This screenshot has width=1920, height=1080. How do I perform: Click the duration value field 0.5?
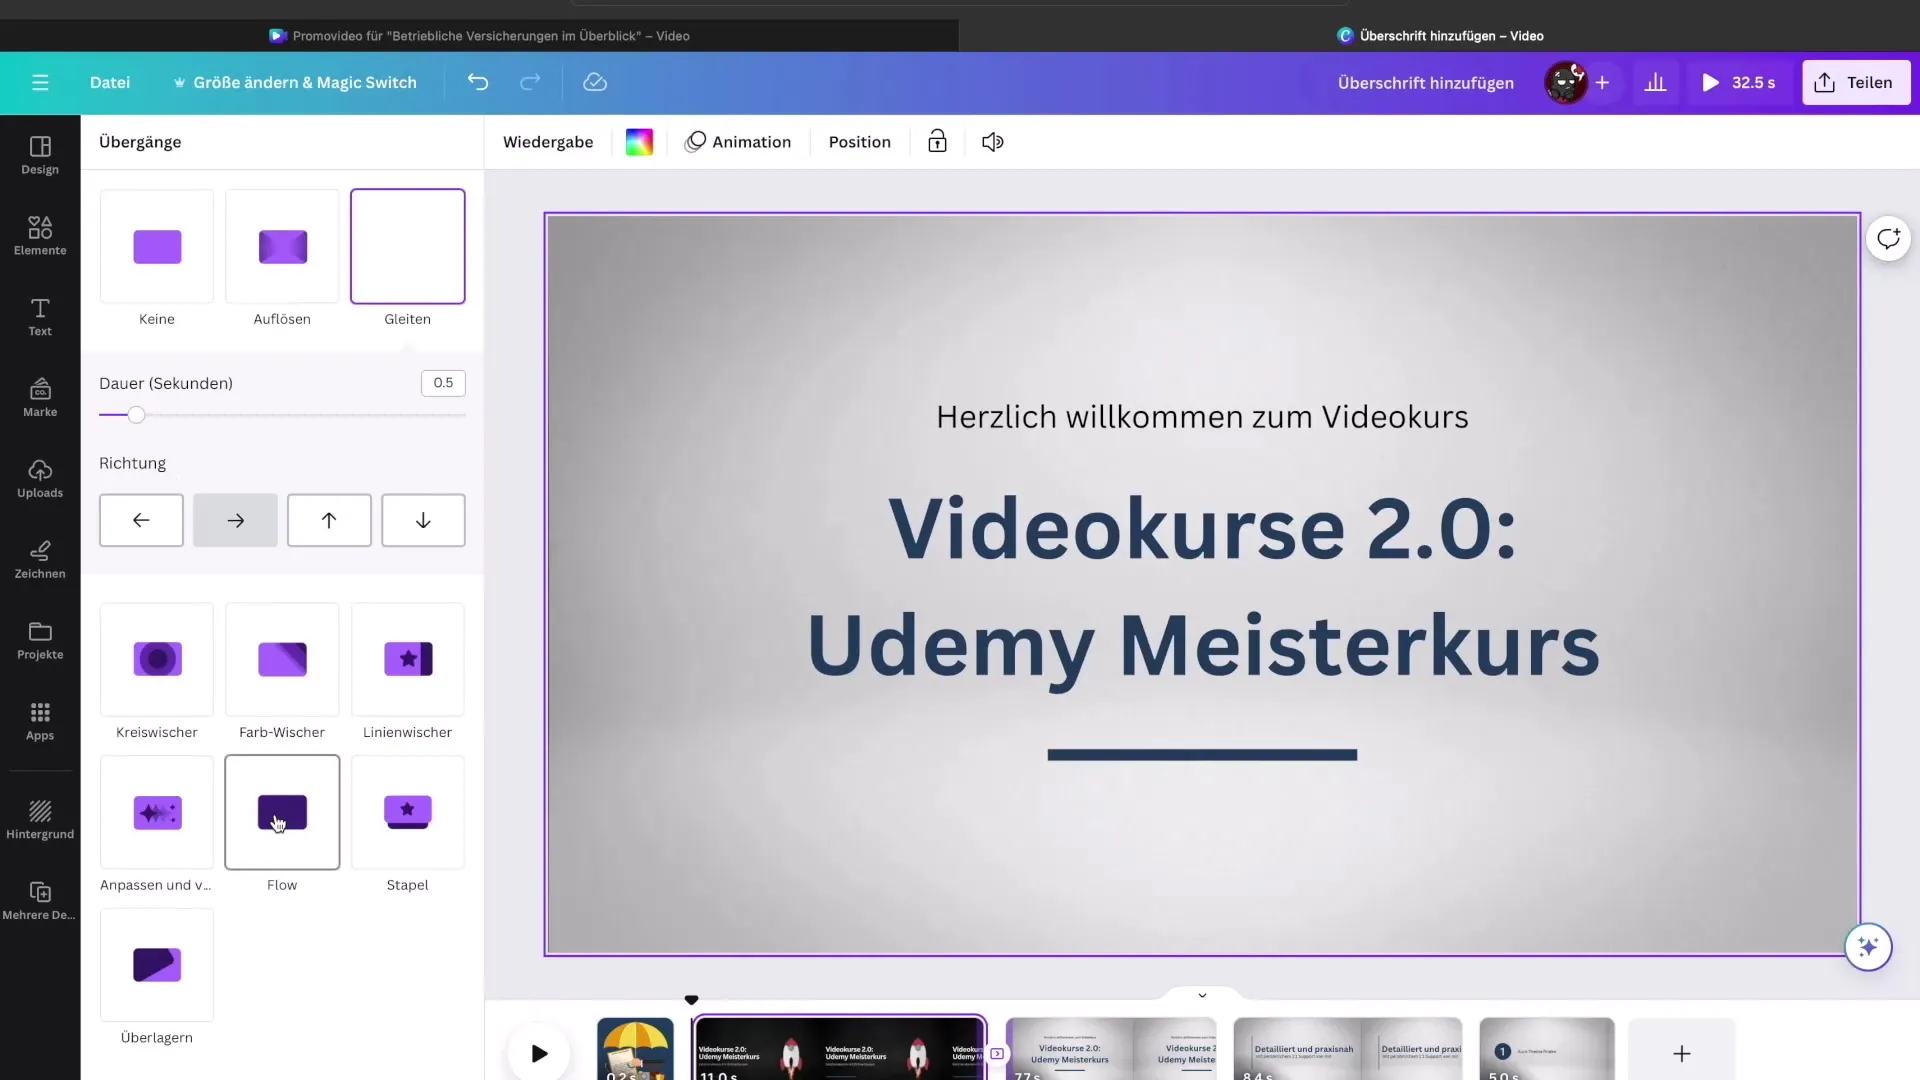click(443, 383)
